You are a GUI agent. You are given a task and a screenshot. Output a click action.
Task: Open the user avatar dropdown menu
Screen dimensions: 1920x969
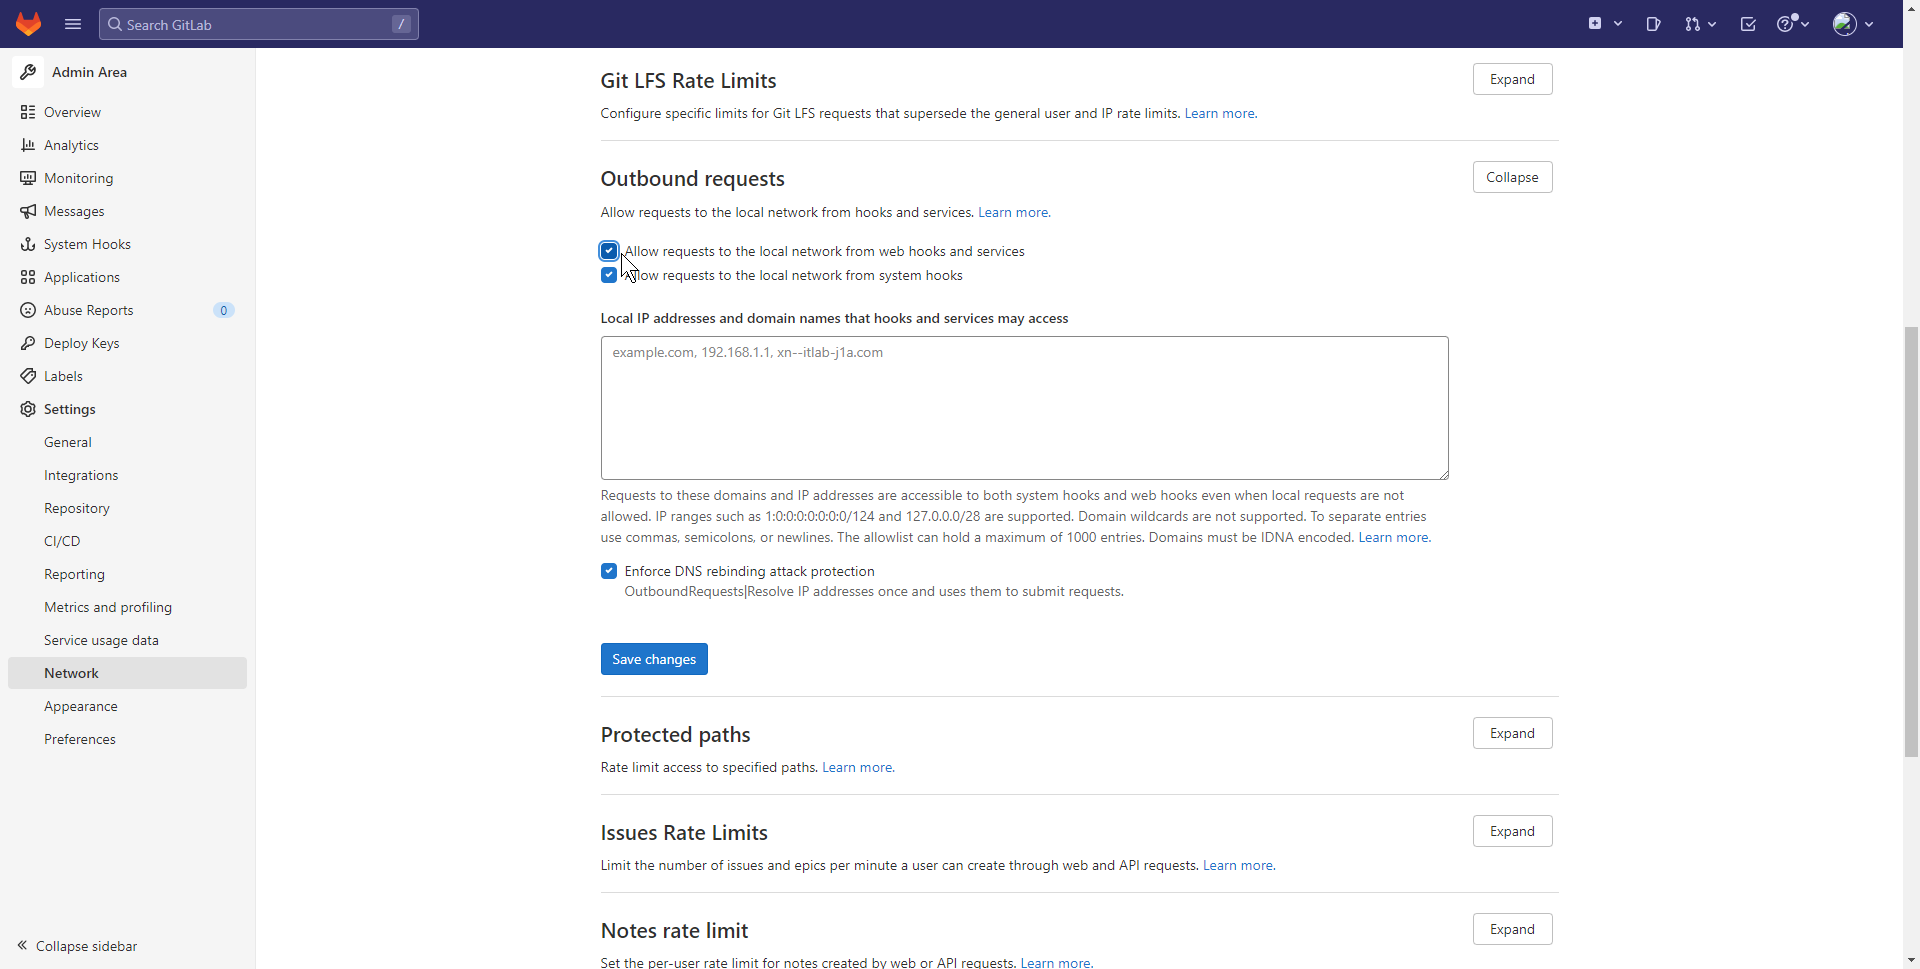click(1852, 24)
